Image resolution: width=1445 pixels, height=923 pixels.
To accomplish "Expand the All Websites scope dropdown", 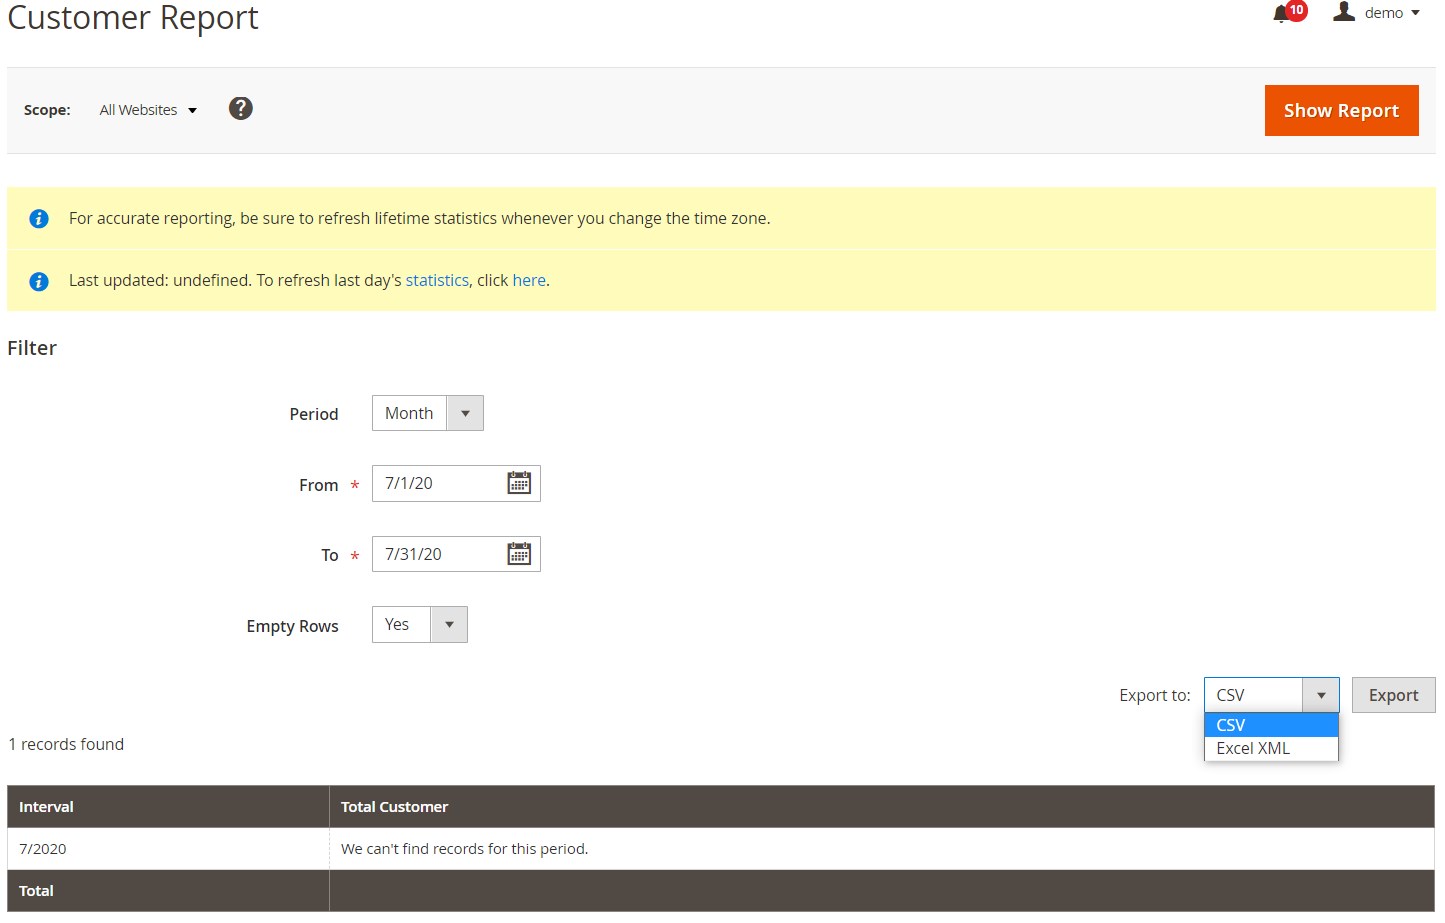I will point(148,110).
